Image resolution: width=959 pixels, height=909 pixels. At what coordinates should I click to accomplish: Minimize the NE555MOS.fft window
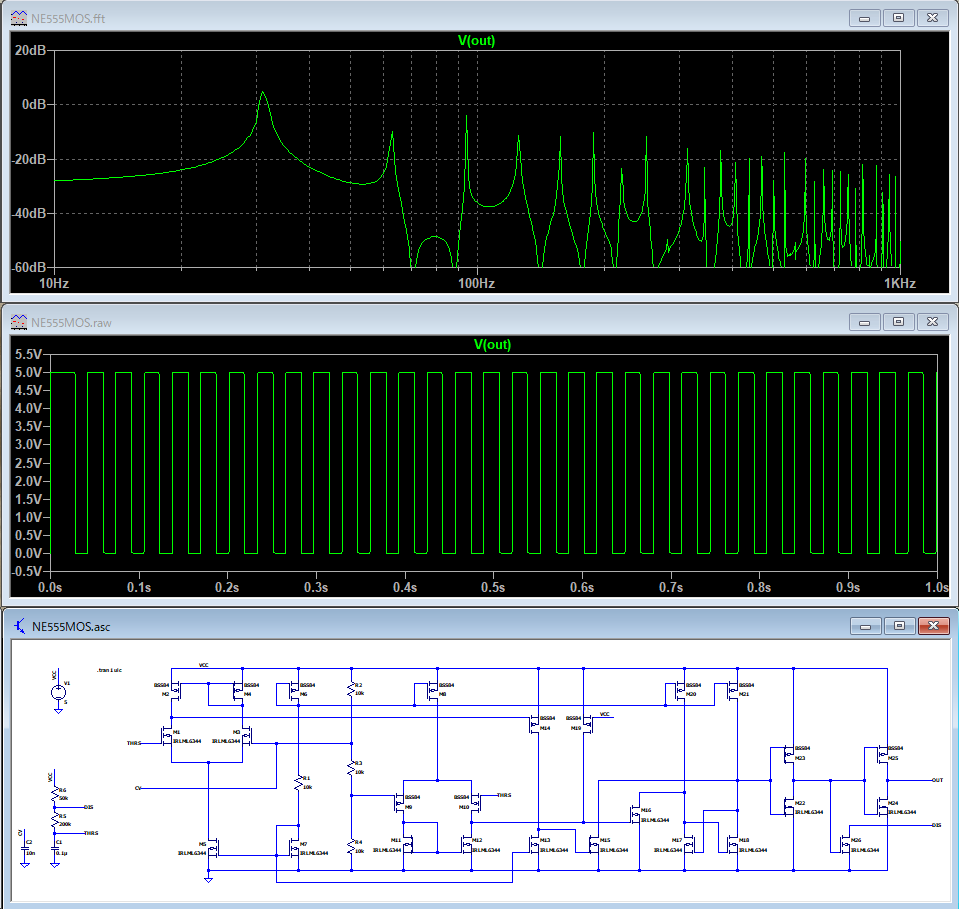(x=864, y=17)
